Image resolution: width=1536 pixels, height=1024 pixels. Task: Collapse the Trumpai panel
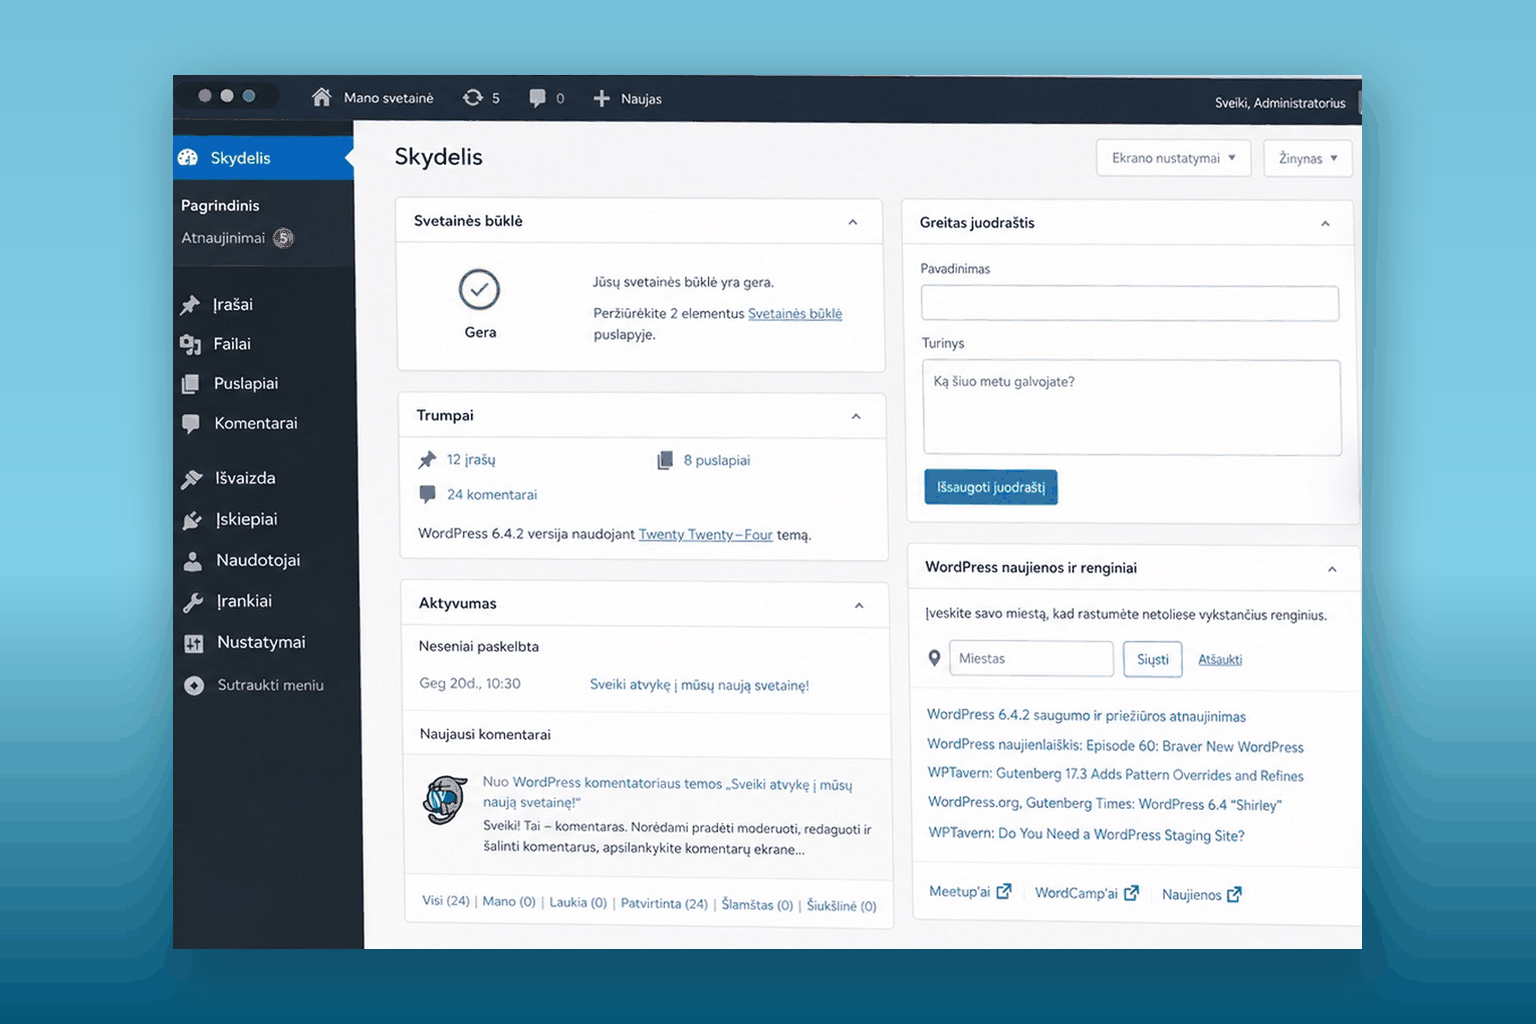coord(856,416)
